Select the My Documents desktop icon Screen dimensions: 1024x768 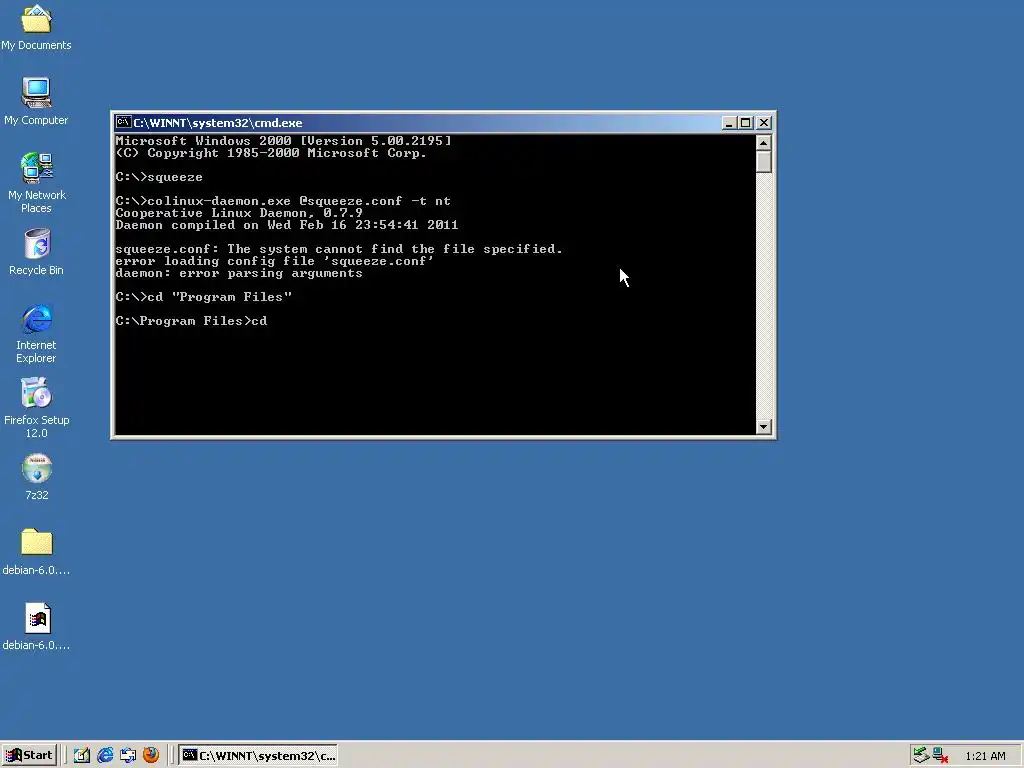(36, 28)
